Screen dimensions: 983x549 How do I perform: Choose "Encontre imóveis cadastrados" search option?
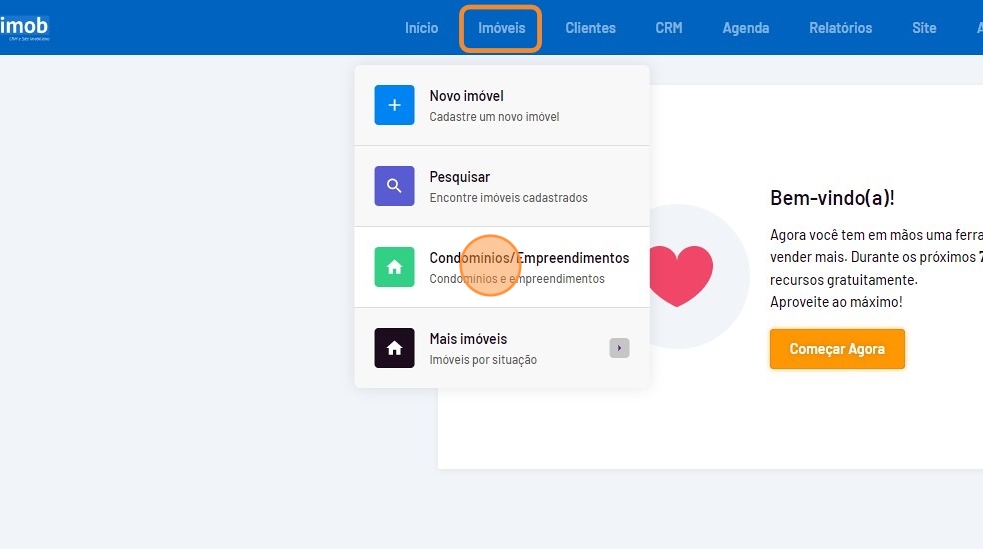(x=508, y=198)
